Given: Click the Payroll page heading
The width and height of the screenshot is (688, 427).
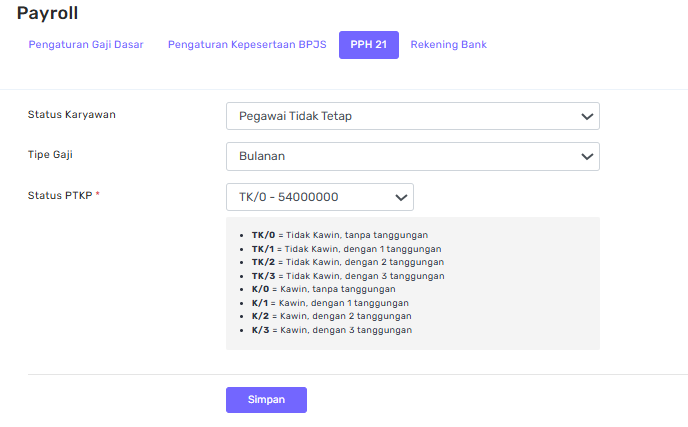Looking at the screenshot, I should tap(47, 13).
